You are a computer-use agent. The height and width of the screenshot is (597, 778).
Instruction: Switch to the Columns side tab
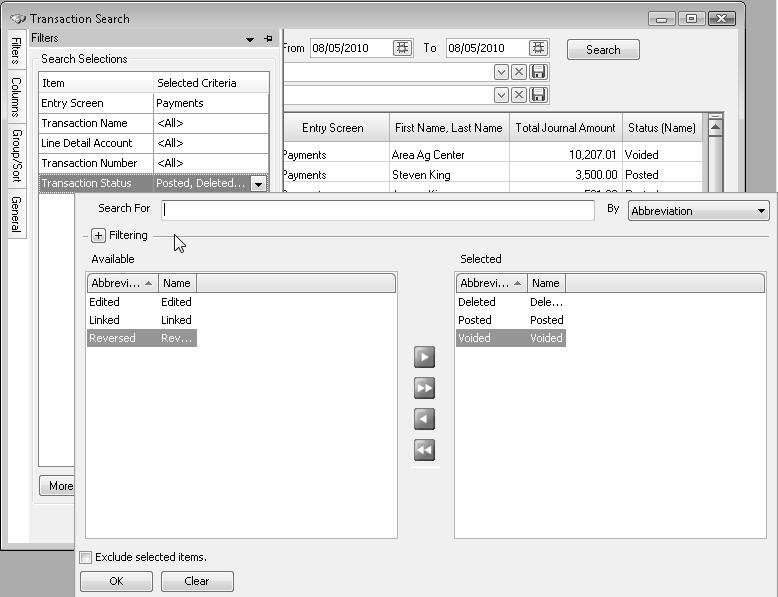[x=16, y=97]
